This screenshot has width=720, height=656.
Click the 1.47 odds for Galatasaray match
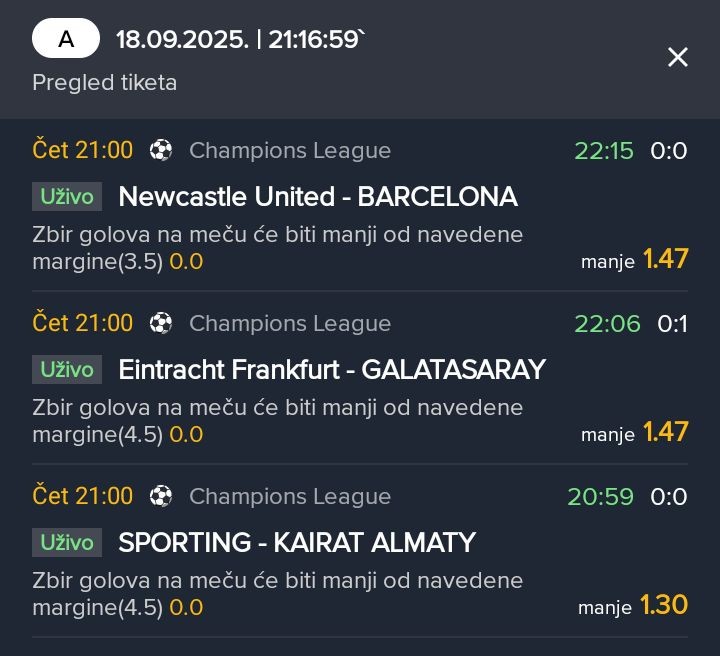pyautogui.click(x=665, y=432)
